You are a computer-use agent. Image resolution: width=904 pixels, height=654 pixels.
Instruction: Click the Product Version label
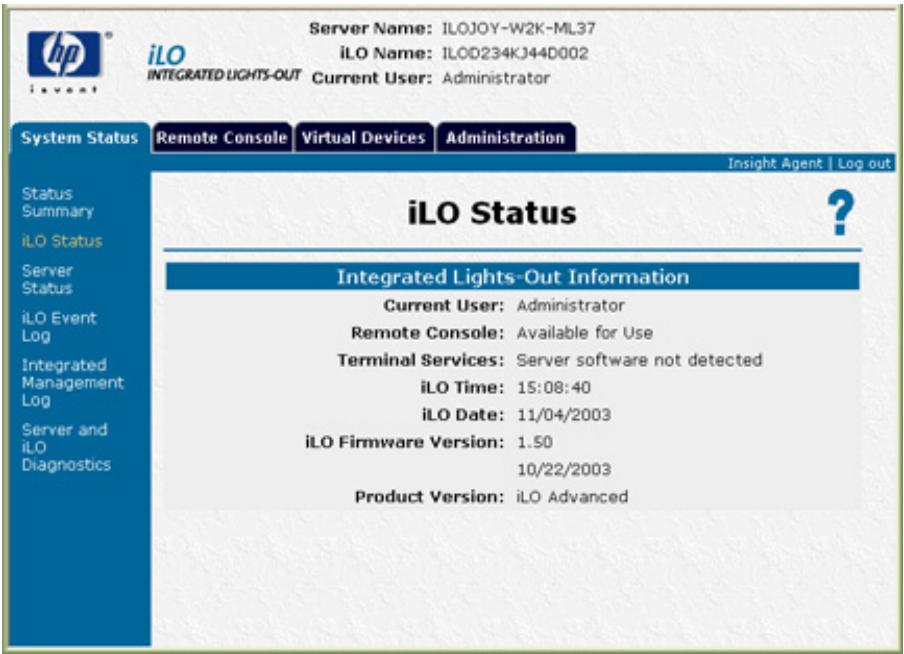pos(429,497)
